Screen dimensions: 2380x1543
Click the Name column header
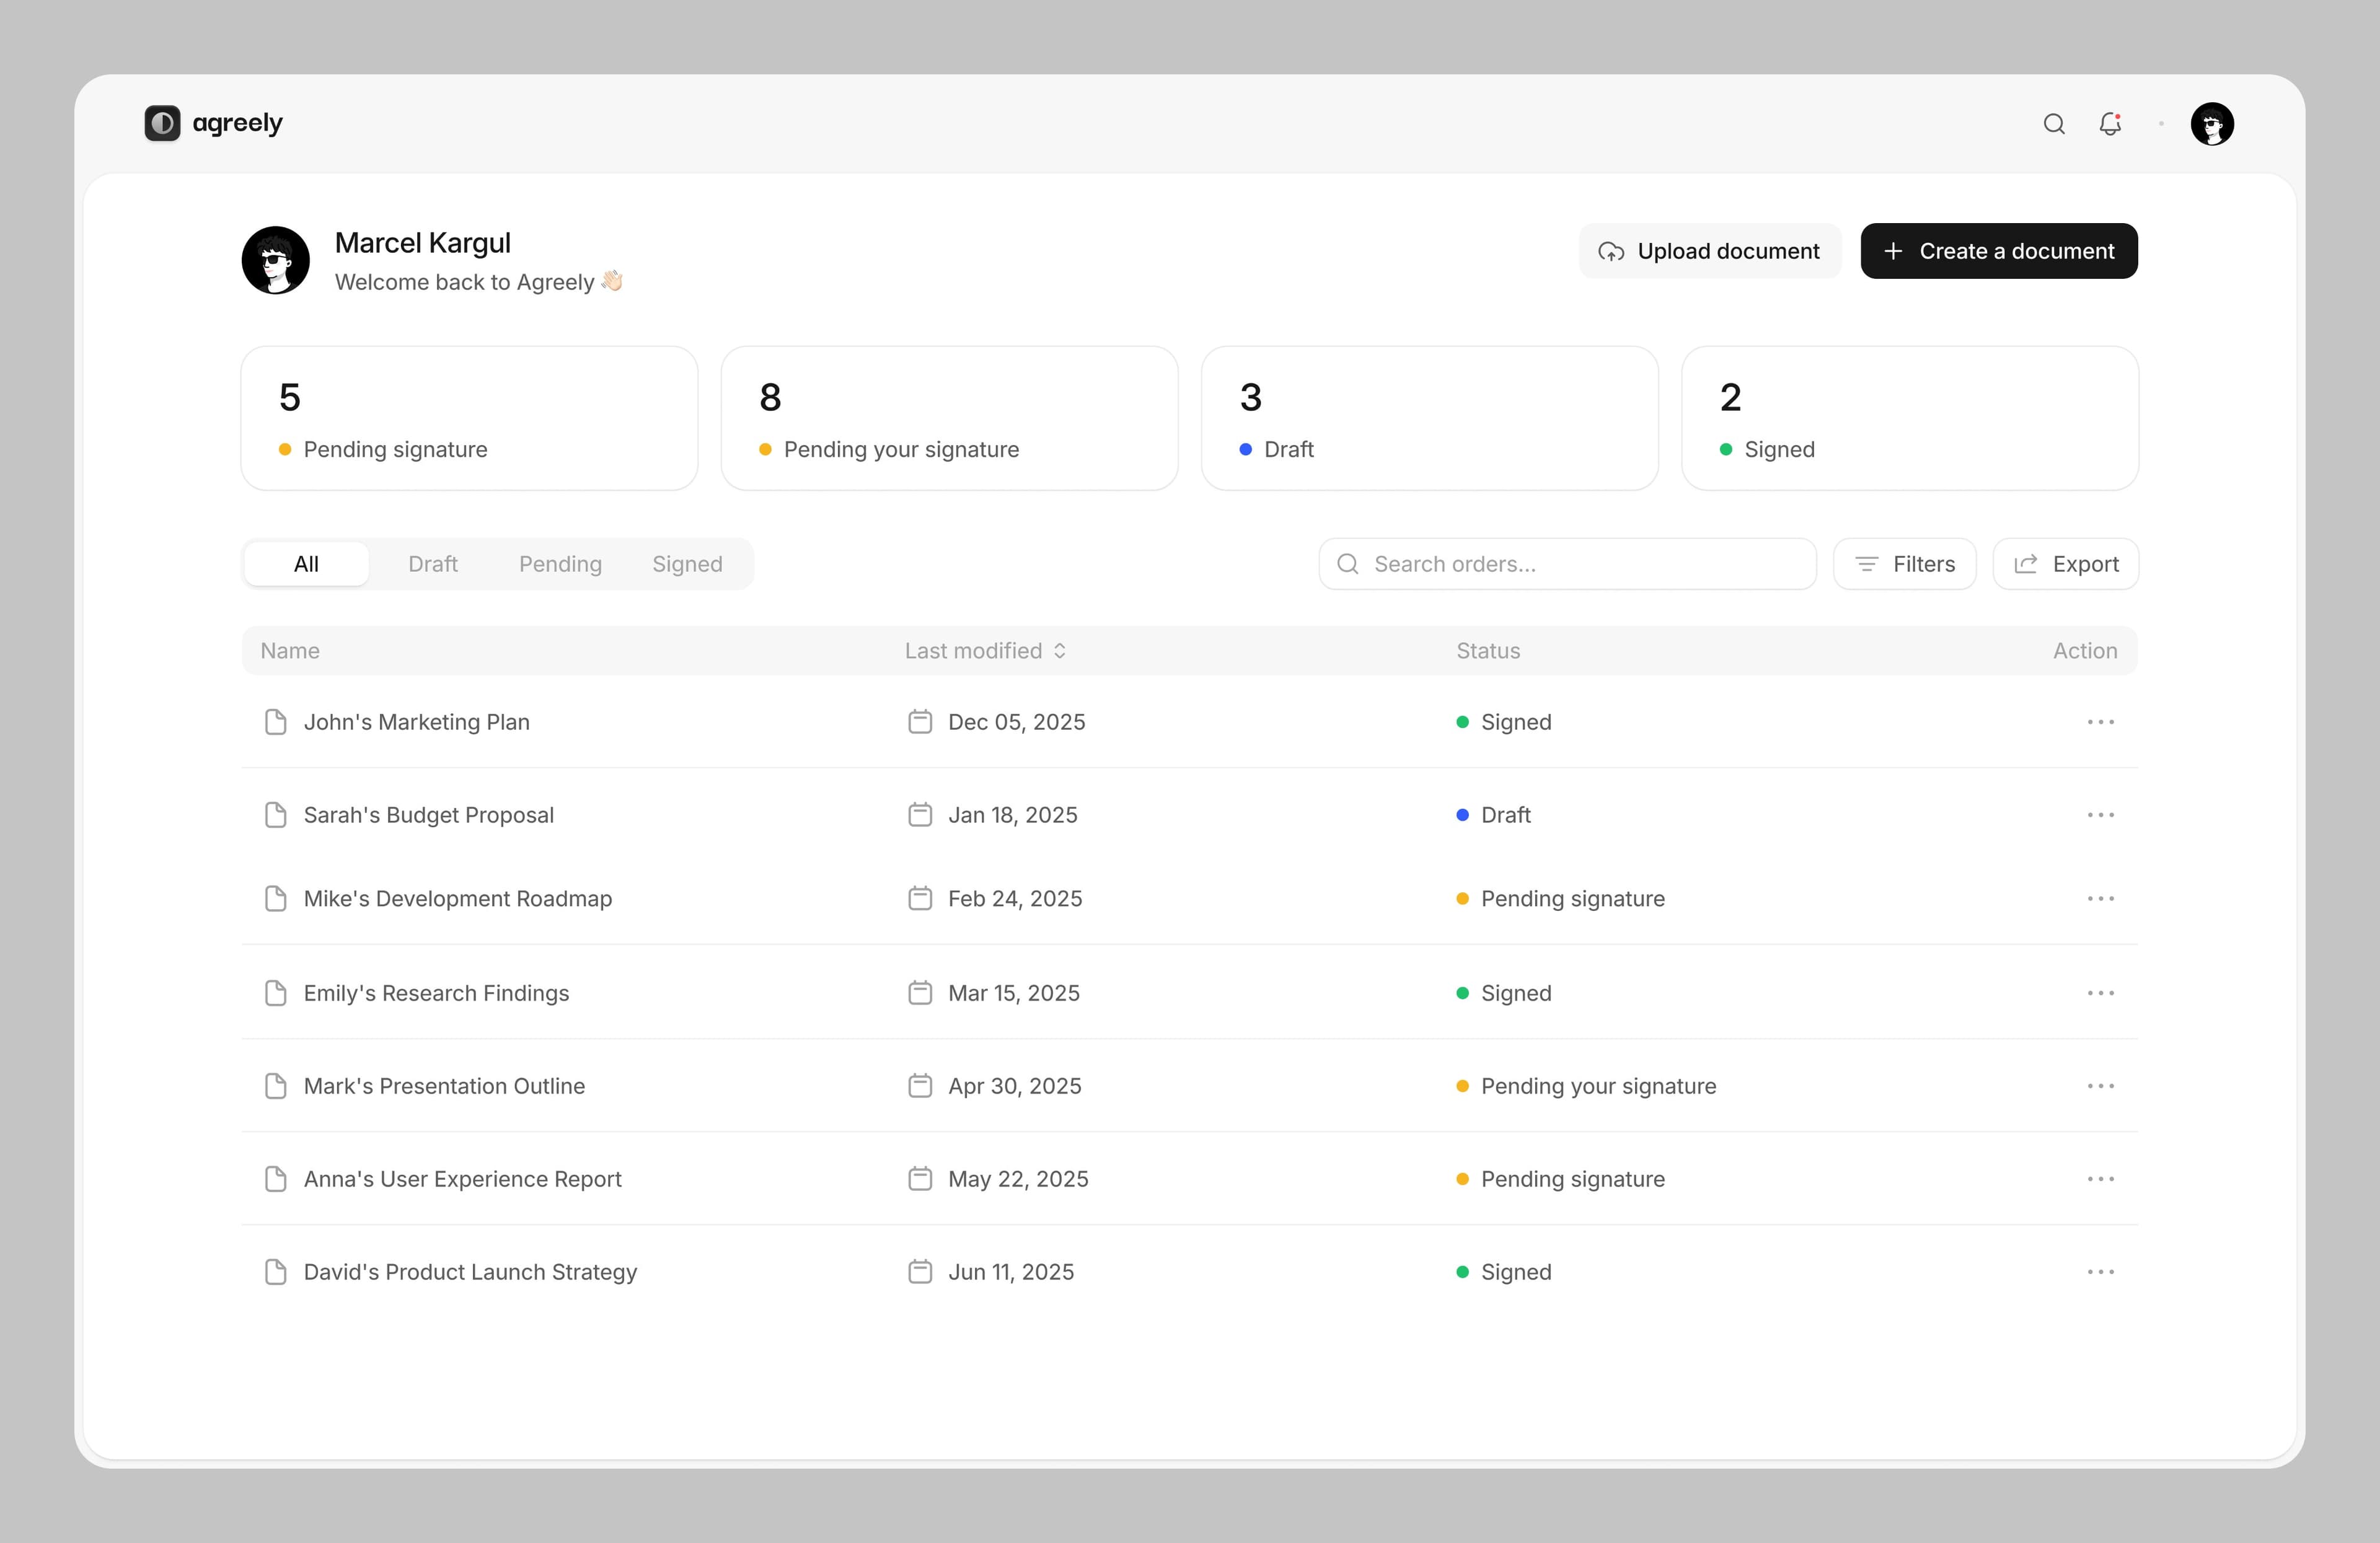(290, 651)
